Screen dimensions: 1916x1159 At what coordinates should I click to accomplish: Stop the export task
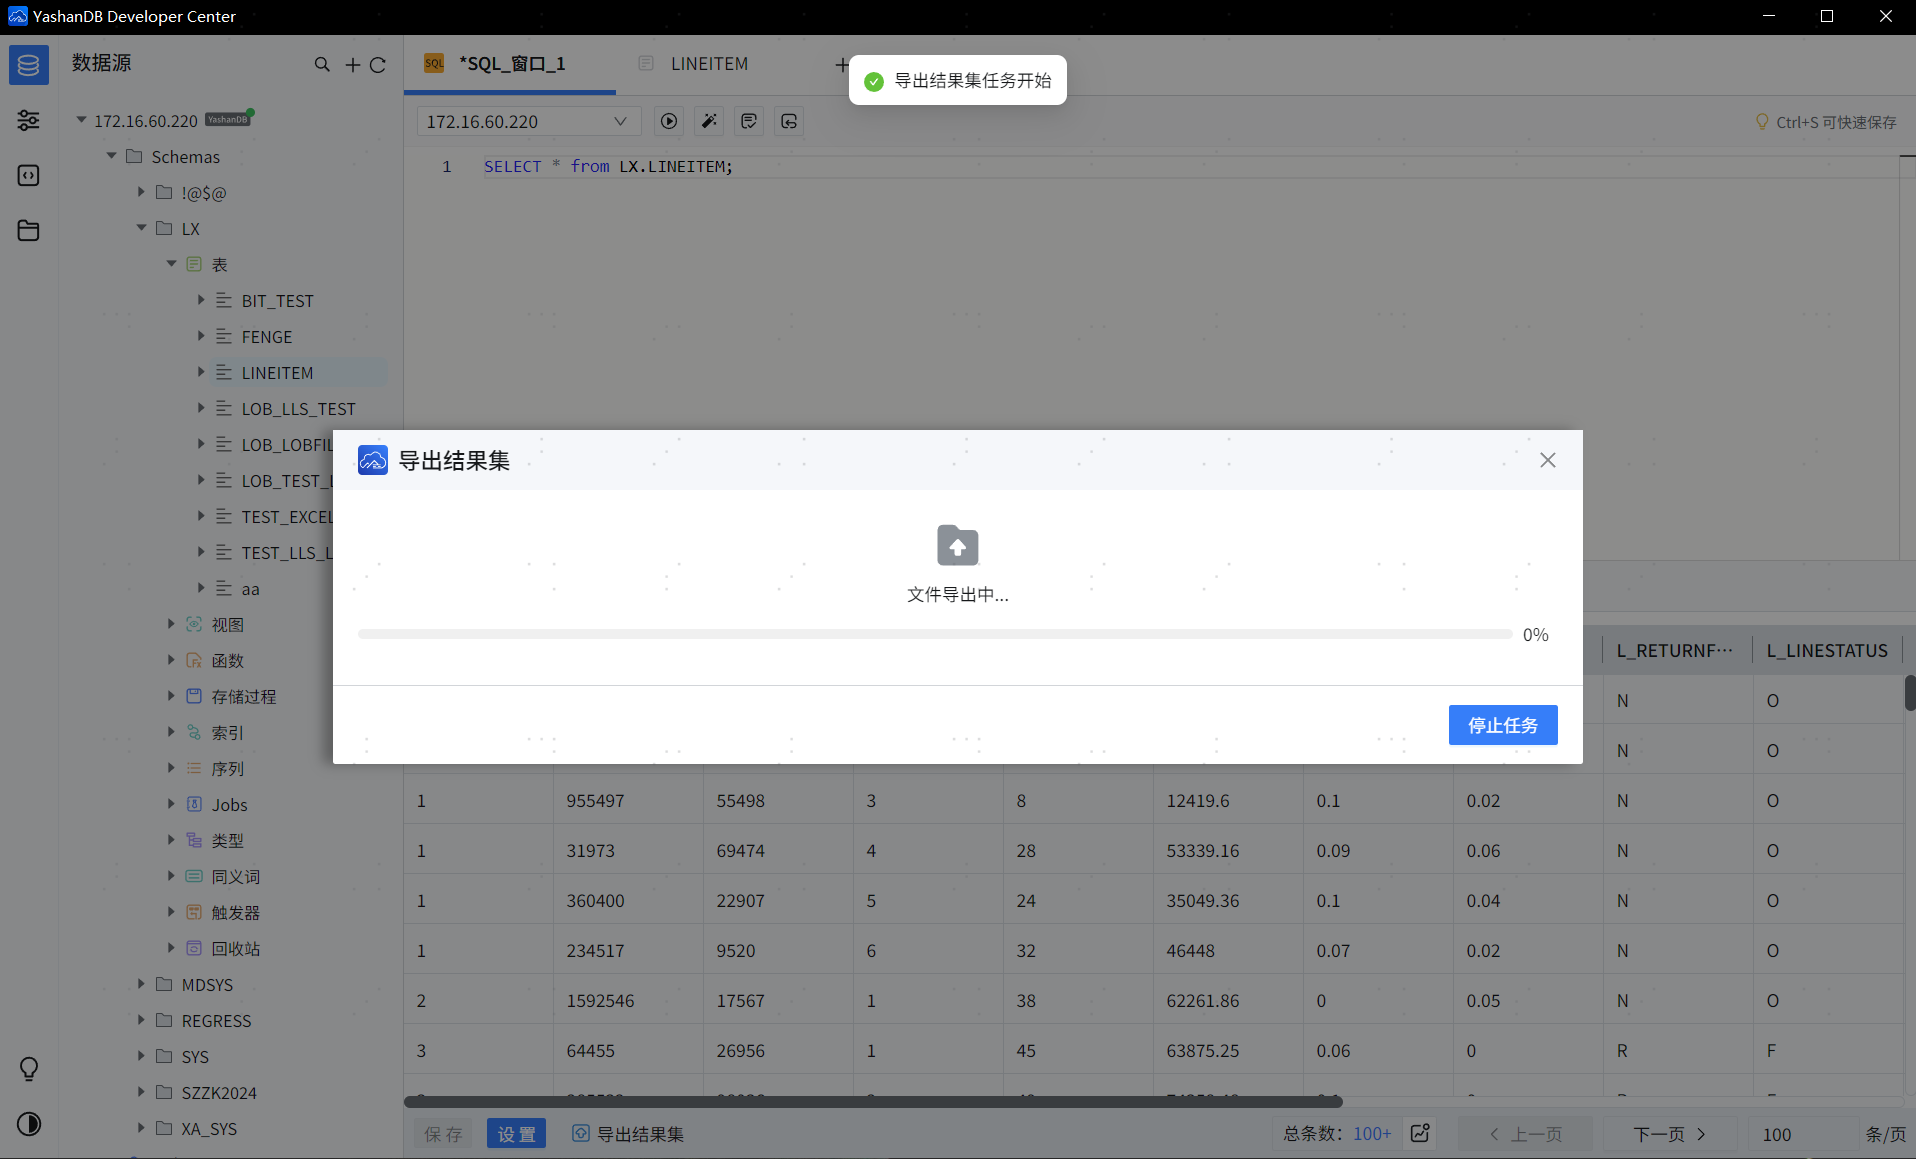click(x=1502, y=725)
